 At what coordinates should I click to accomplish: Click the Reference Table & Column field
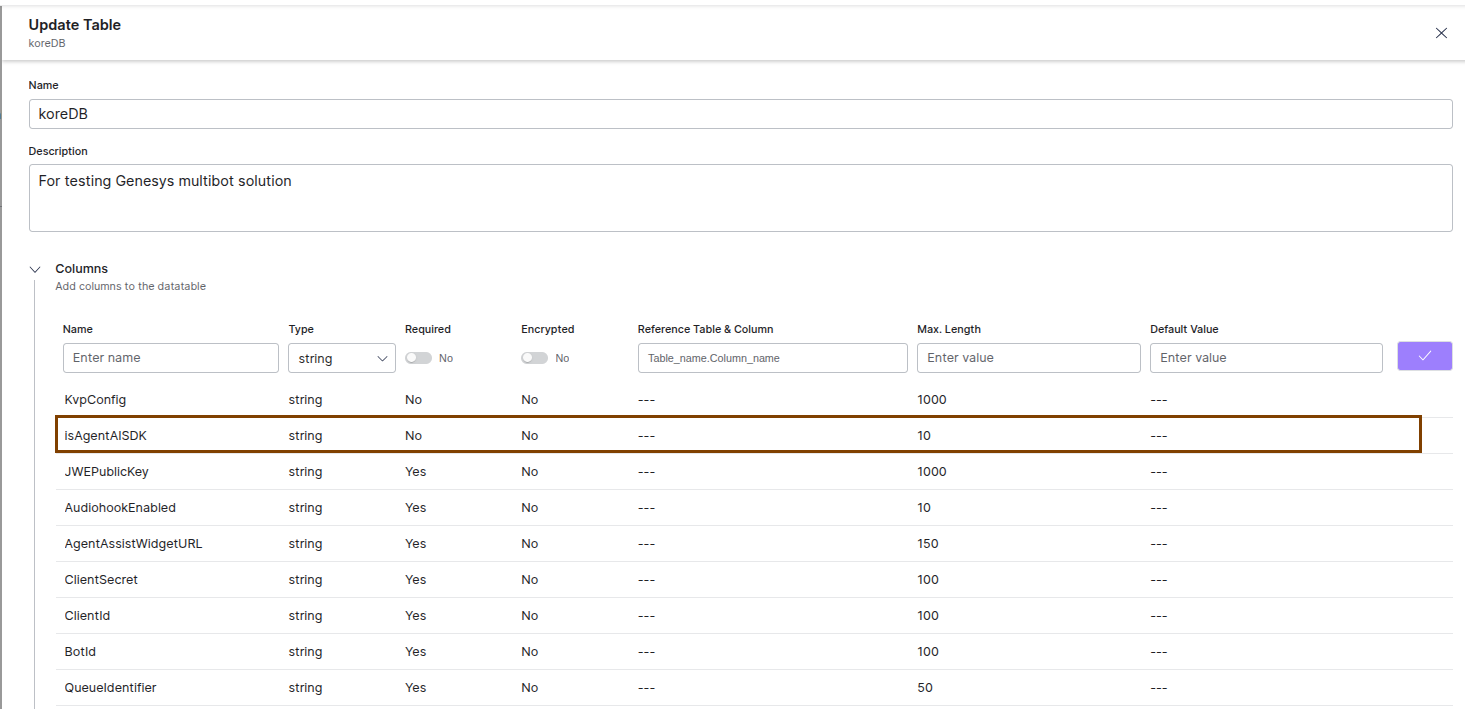[772, 358]
